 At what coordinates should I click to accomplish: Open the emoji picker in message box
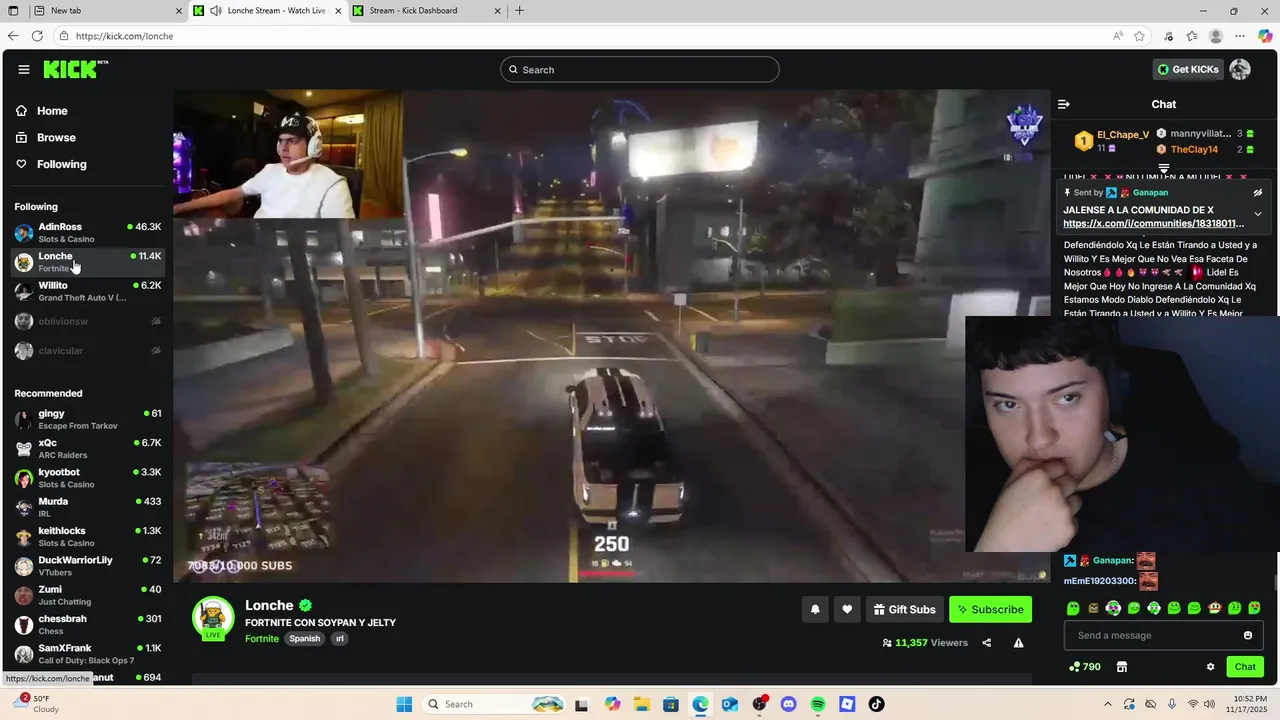1248,635
